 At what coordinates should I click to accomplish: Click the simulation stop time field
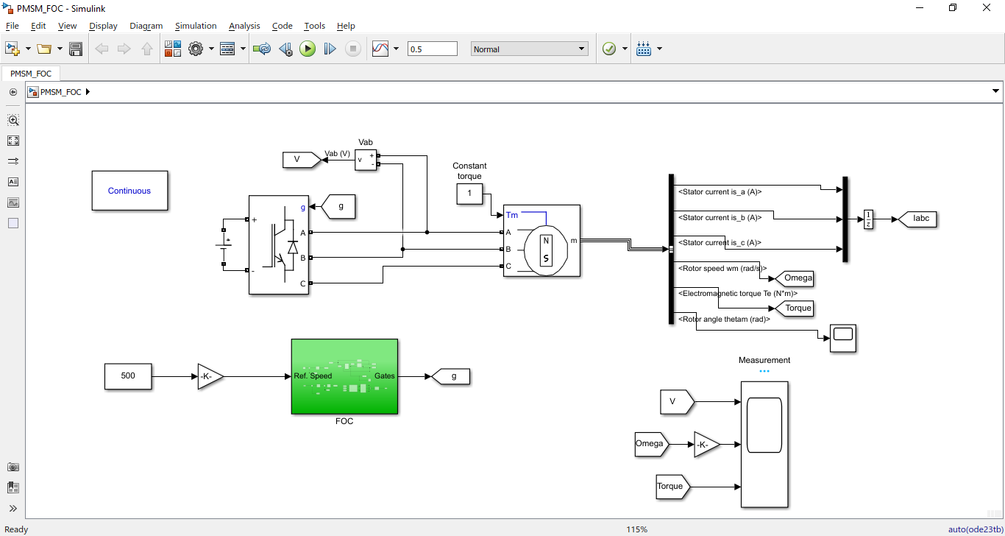coord(433,49)
